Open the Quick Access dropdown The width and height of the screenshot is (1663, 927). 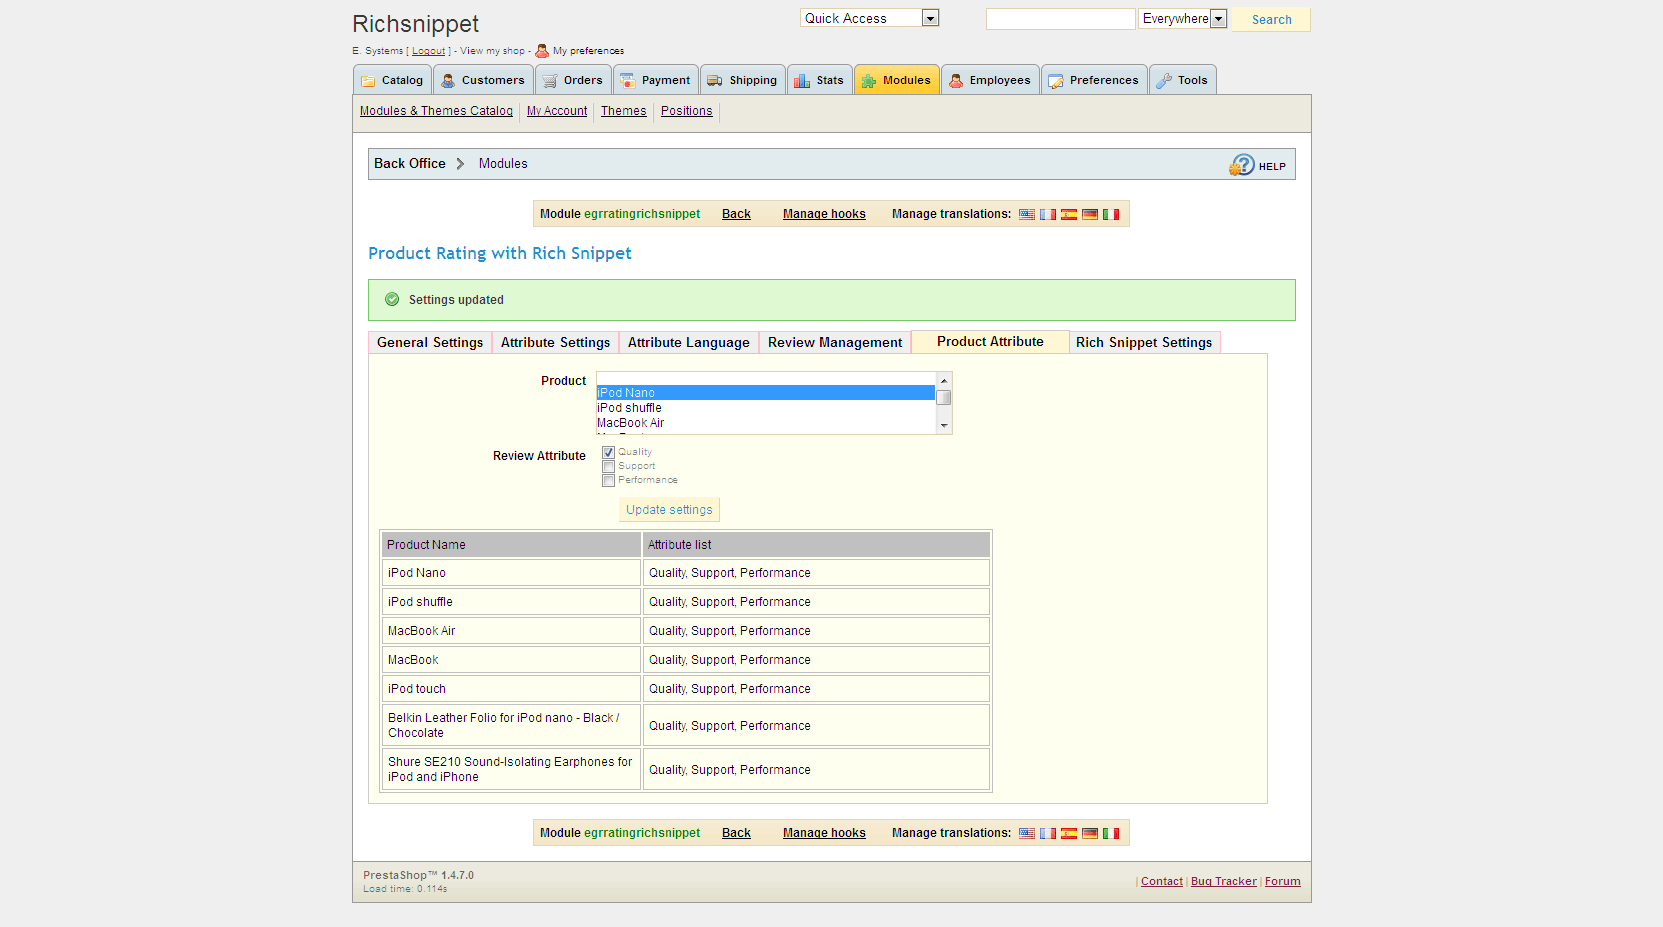869,18
